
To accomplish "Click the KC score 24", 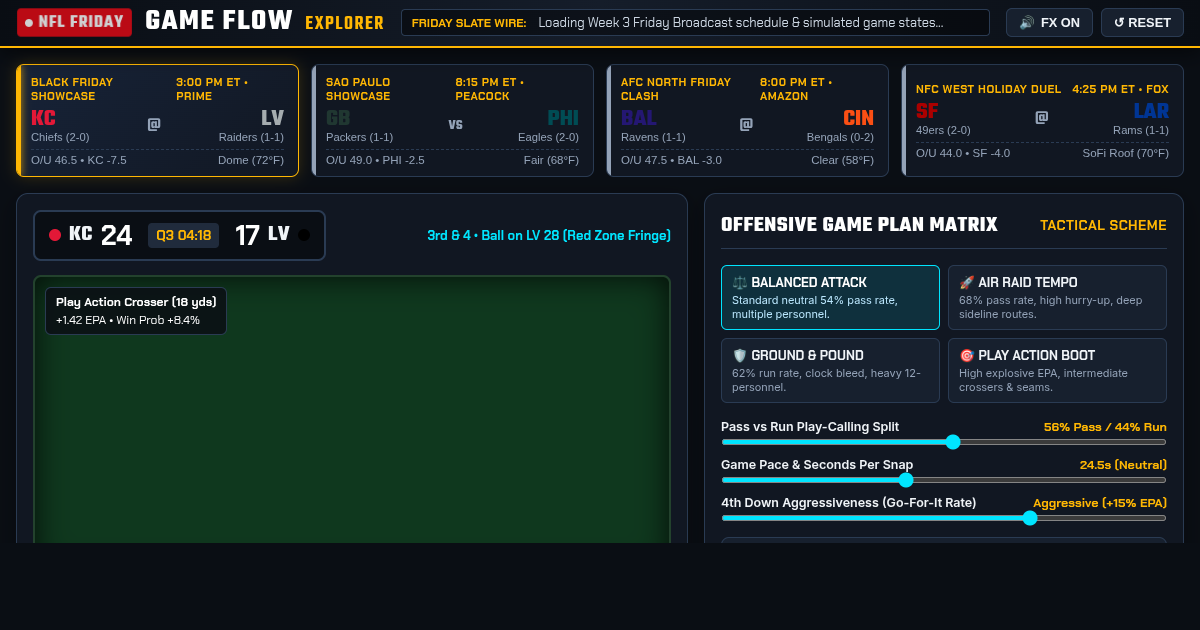I will coord(116,235).
